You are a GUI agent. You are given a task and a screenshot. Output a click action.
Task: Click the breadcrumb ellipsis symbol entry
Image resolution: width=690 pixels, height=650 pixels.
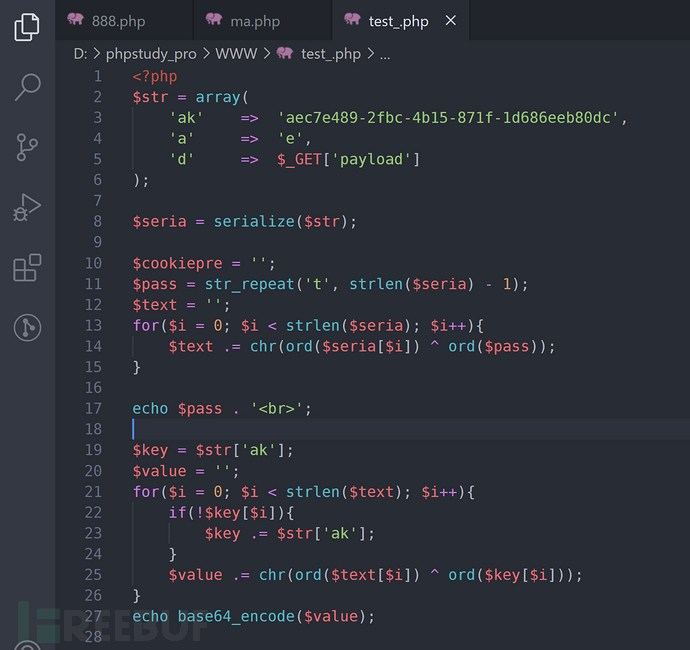385,55
